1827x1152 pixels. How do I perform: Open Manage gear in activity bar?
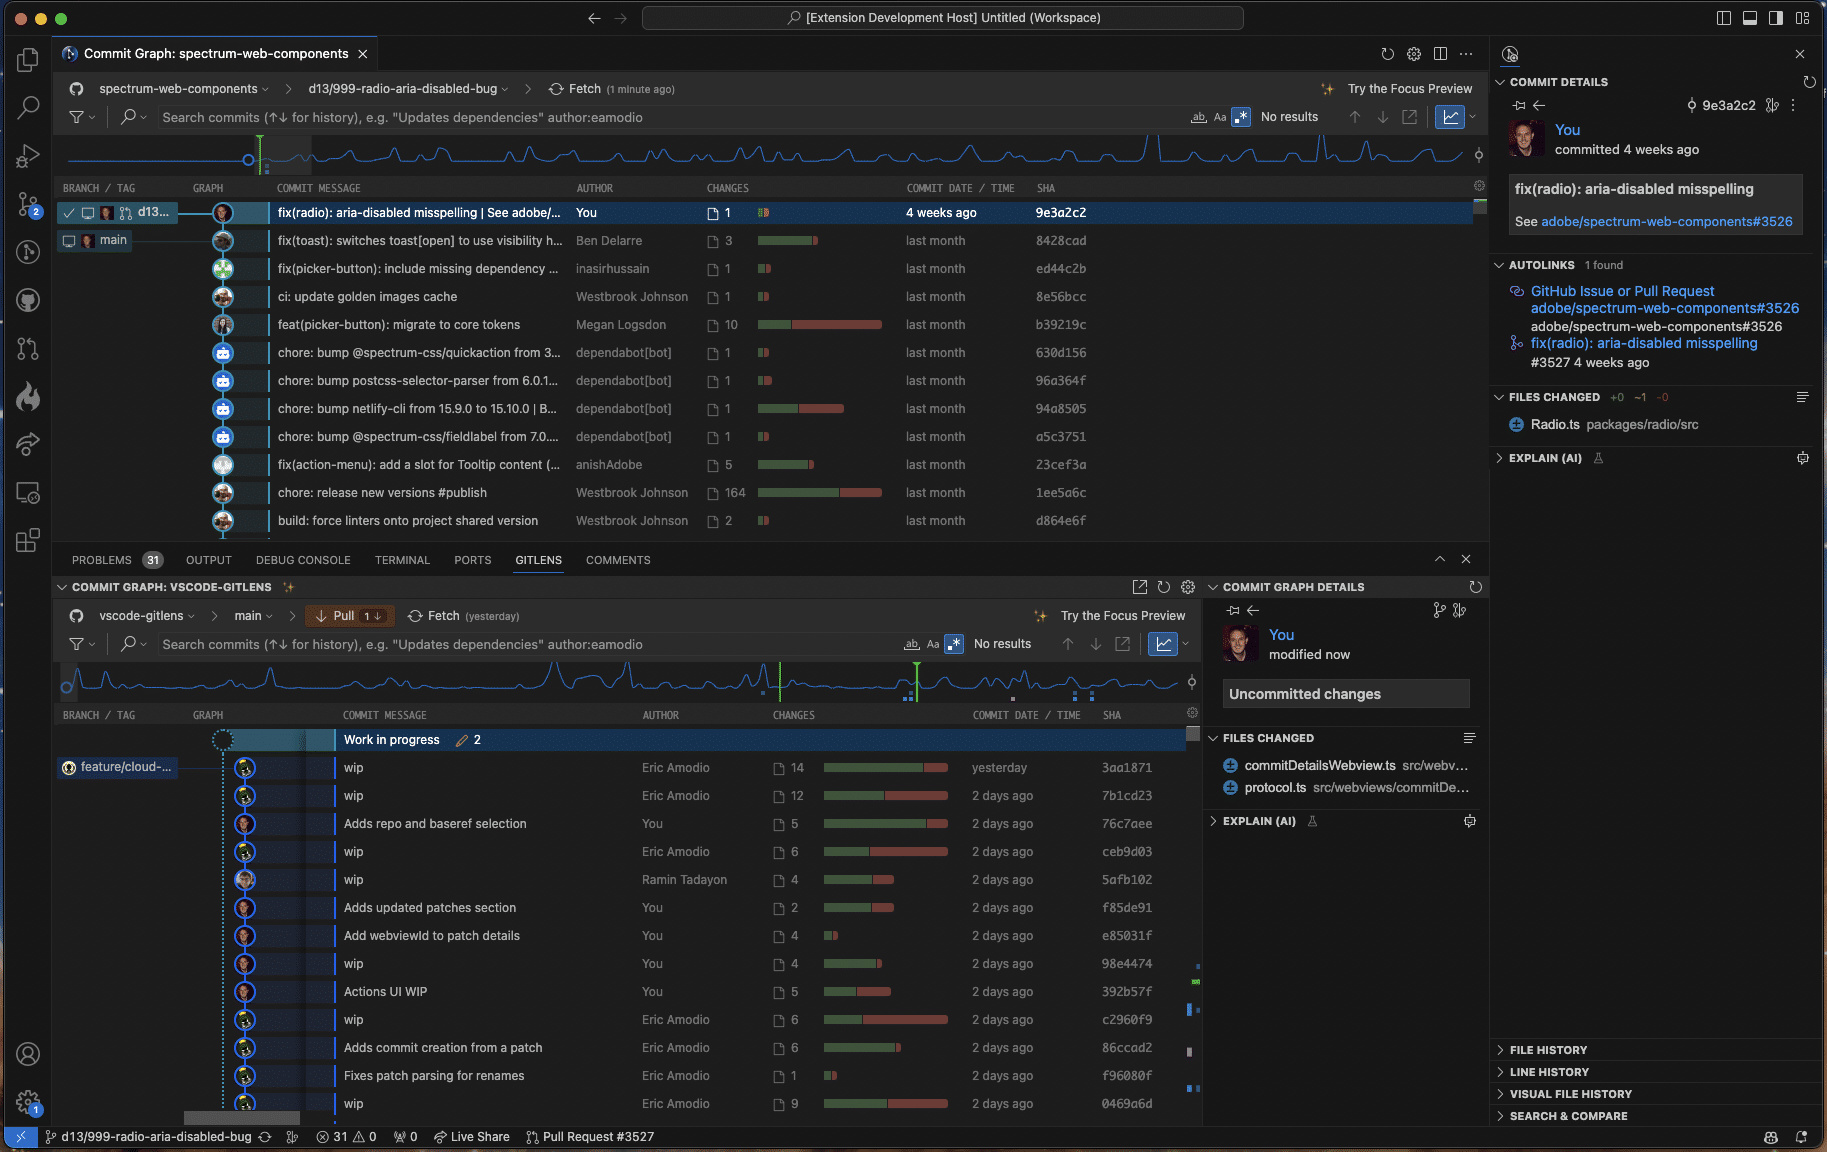[28, 1102]
